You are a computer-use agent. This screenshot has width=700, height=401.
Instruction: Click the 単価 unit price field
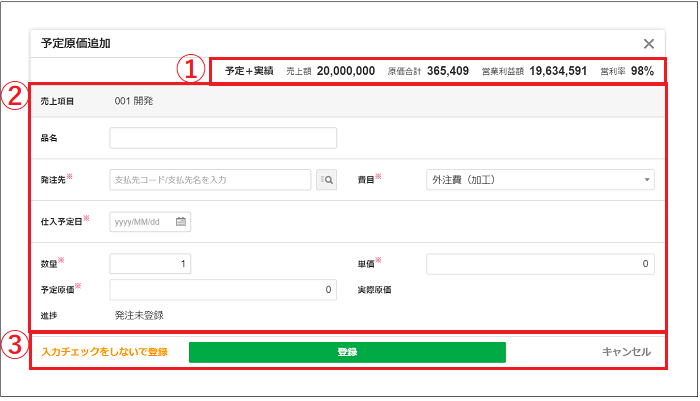[x=540, y=264]
